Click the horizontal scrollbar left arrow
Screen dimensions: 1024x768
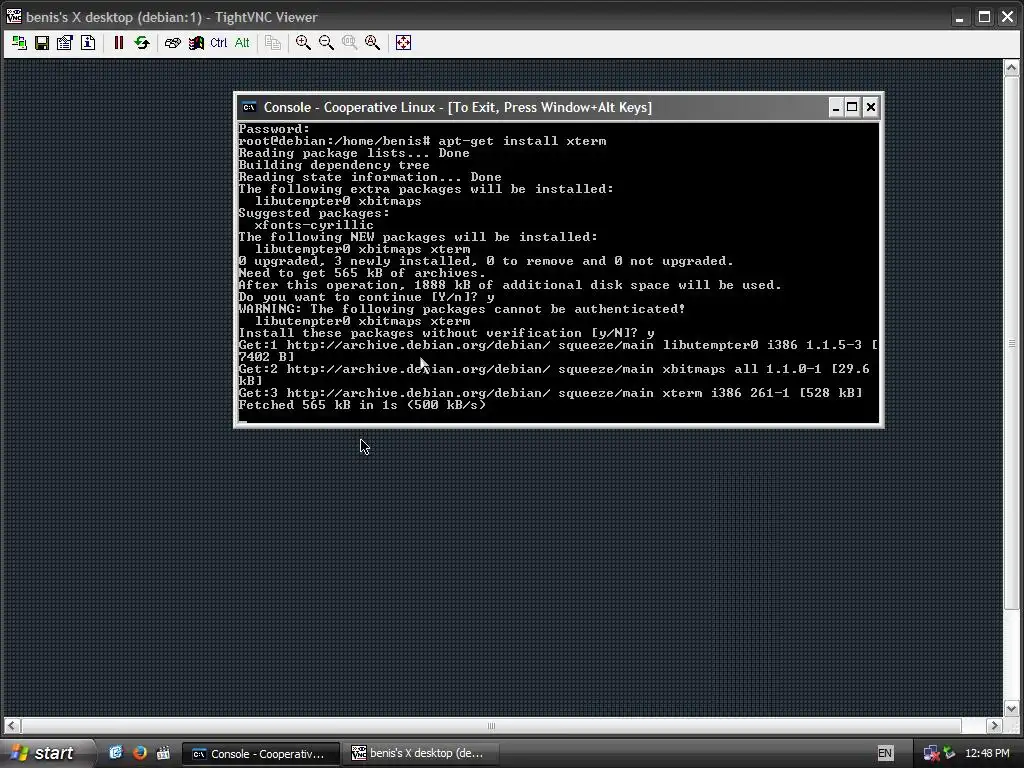[x=12, y=726]
